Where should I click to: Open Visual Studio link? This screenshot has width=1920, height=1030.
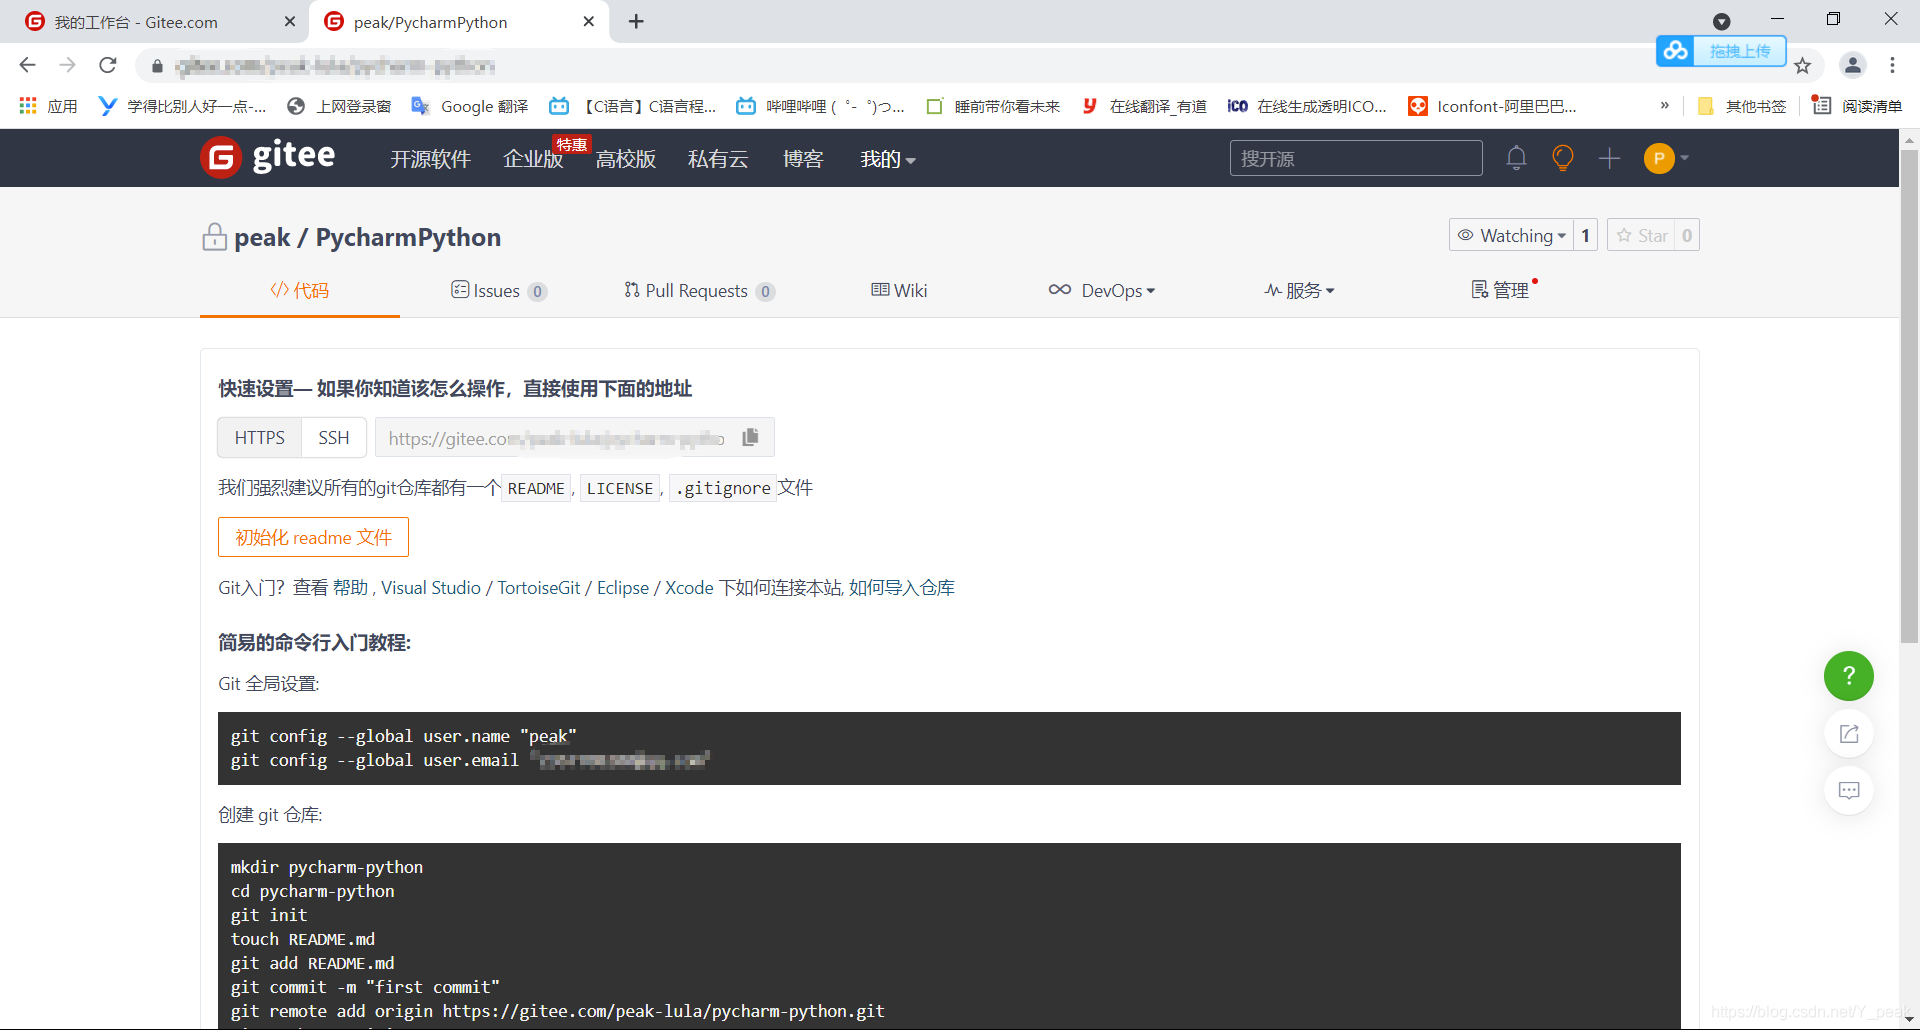point(431,588)
